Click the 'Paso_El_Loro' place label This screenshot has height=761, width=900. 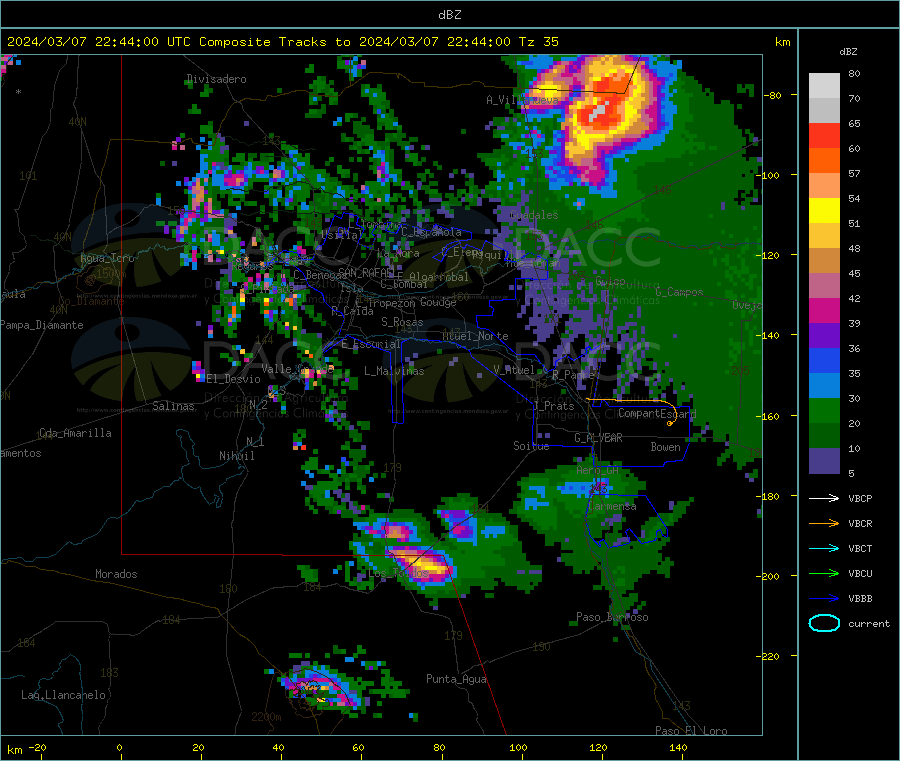point(691,731)
